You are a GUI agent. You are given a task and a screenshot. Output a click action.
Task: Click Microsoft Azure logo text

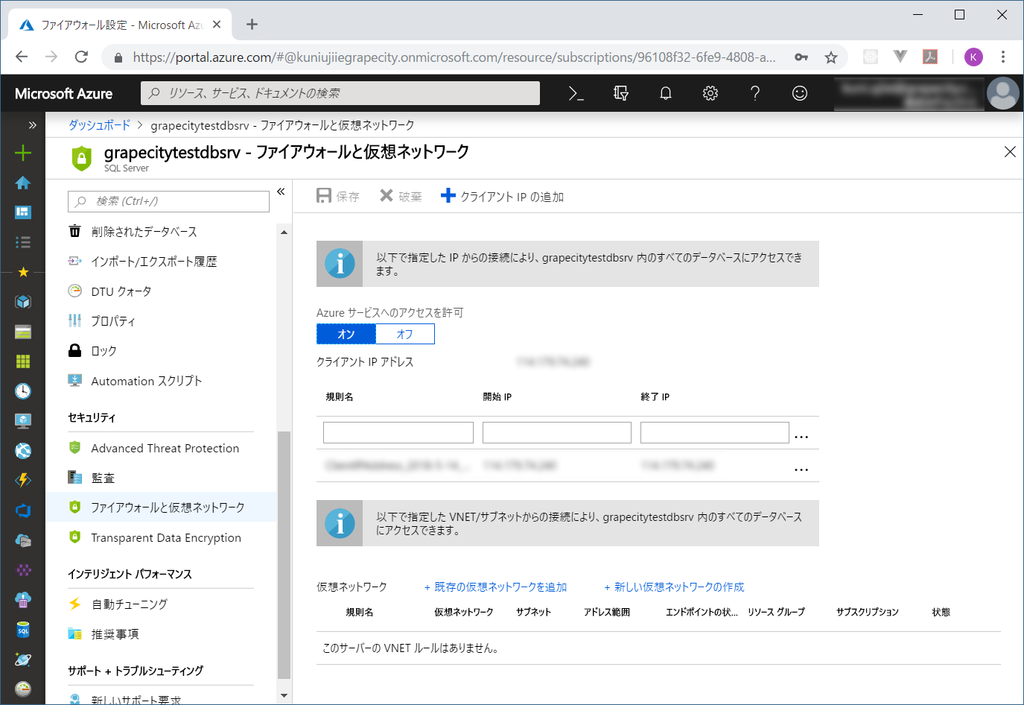(63, 93)
